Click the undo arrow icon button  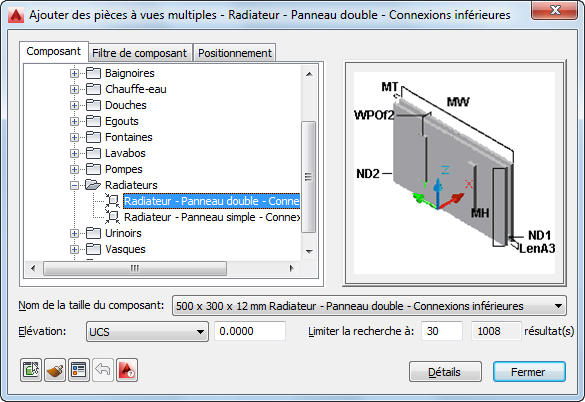click(x=103, y=370)
